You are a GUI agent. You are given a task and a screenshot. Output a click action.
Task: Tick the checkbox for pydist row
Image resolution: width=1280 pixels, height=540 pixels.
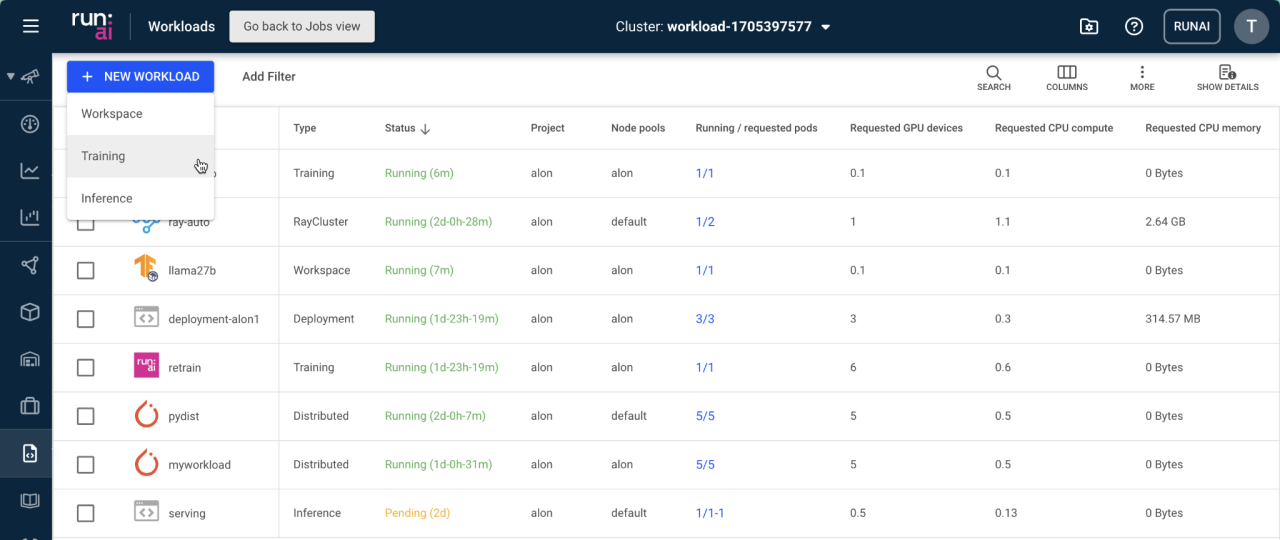tap(86, 416)
